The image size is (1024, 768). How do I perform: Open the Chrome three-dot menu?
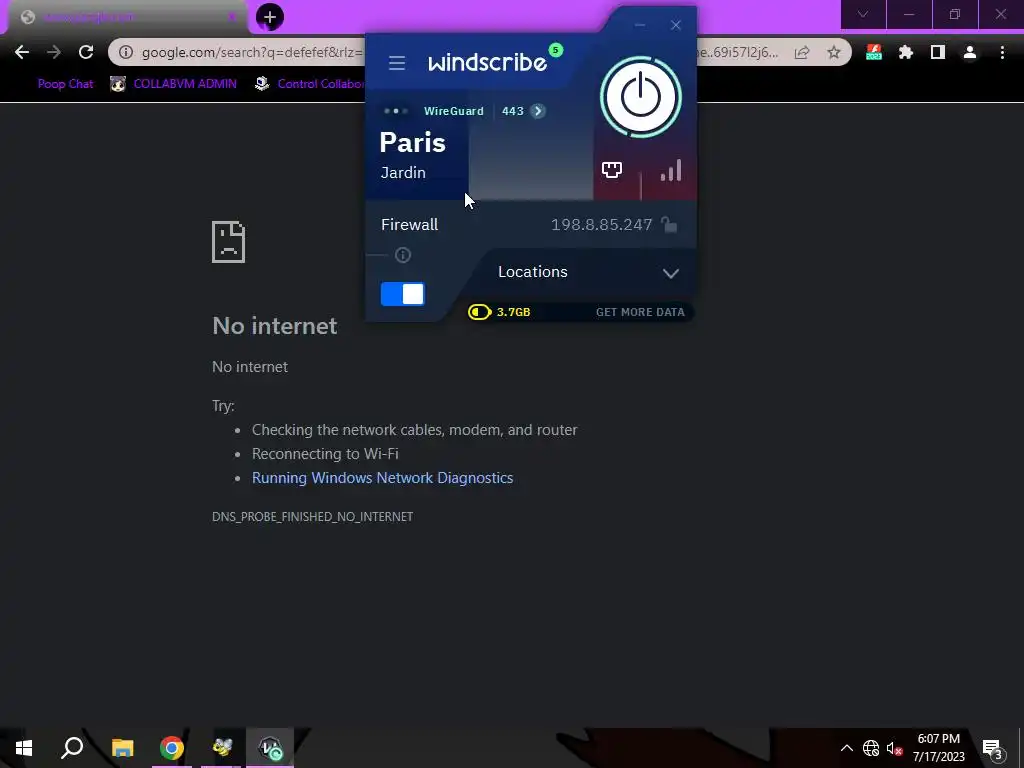click(x=1002, y=52)
